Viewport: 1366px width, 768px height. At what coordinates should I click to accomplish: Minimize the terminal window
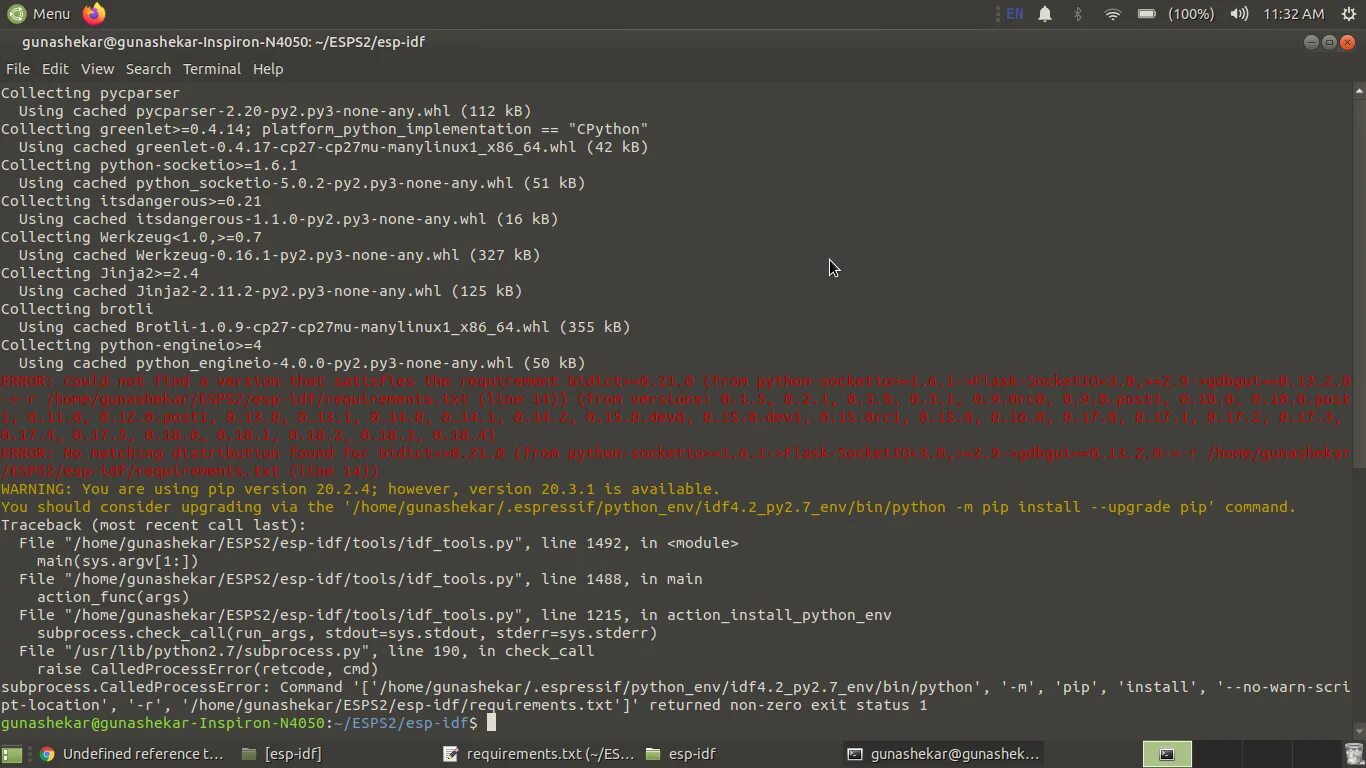coord(1312,42)
